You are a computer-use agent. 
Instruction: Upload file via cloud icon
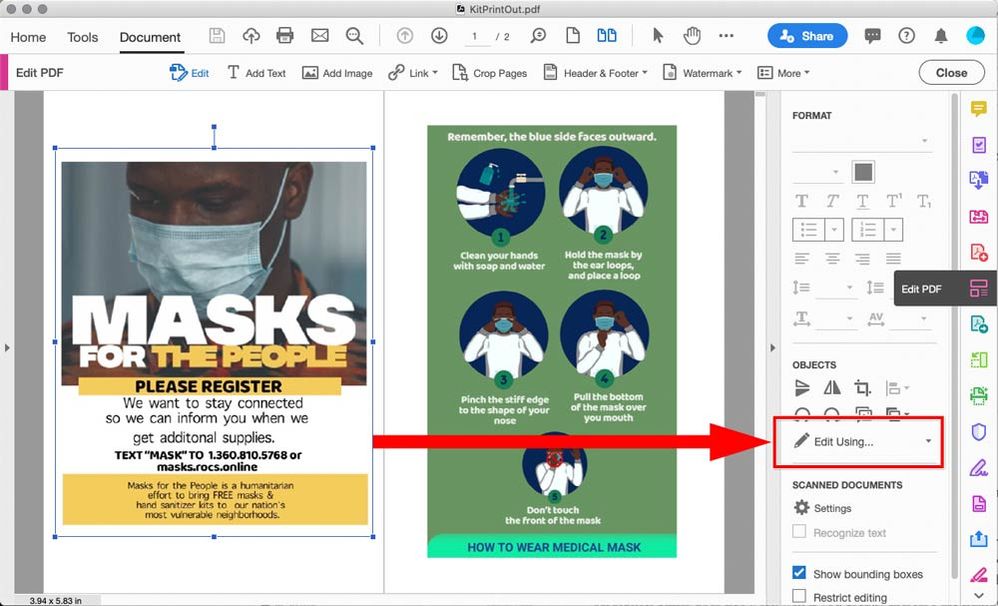[251, 36]
